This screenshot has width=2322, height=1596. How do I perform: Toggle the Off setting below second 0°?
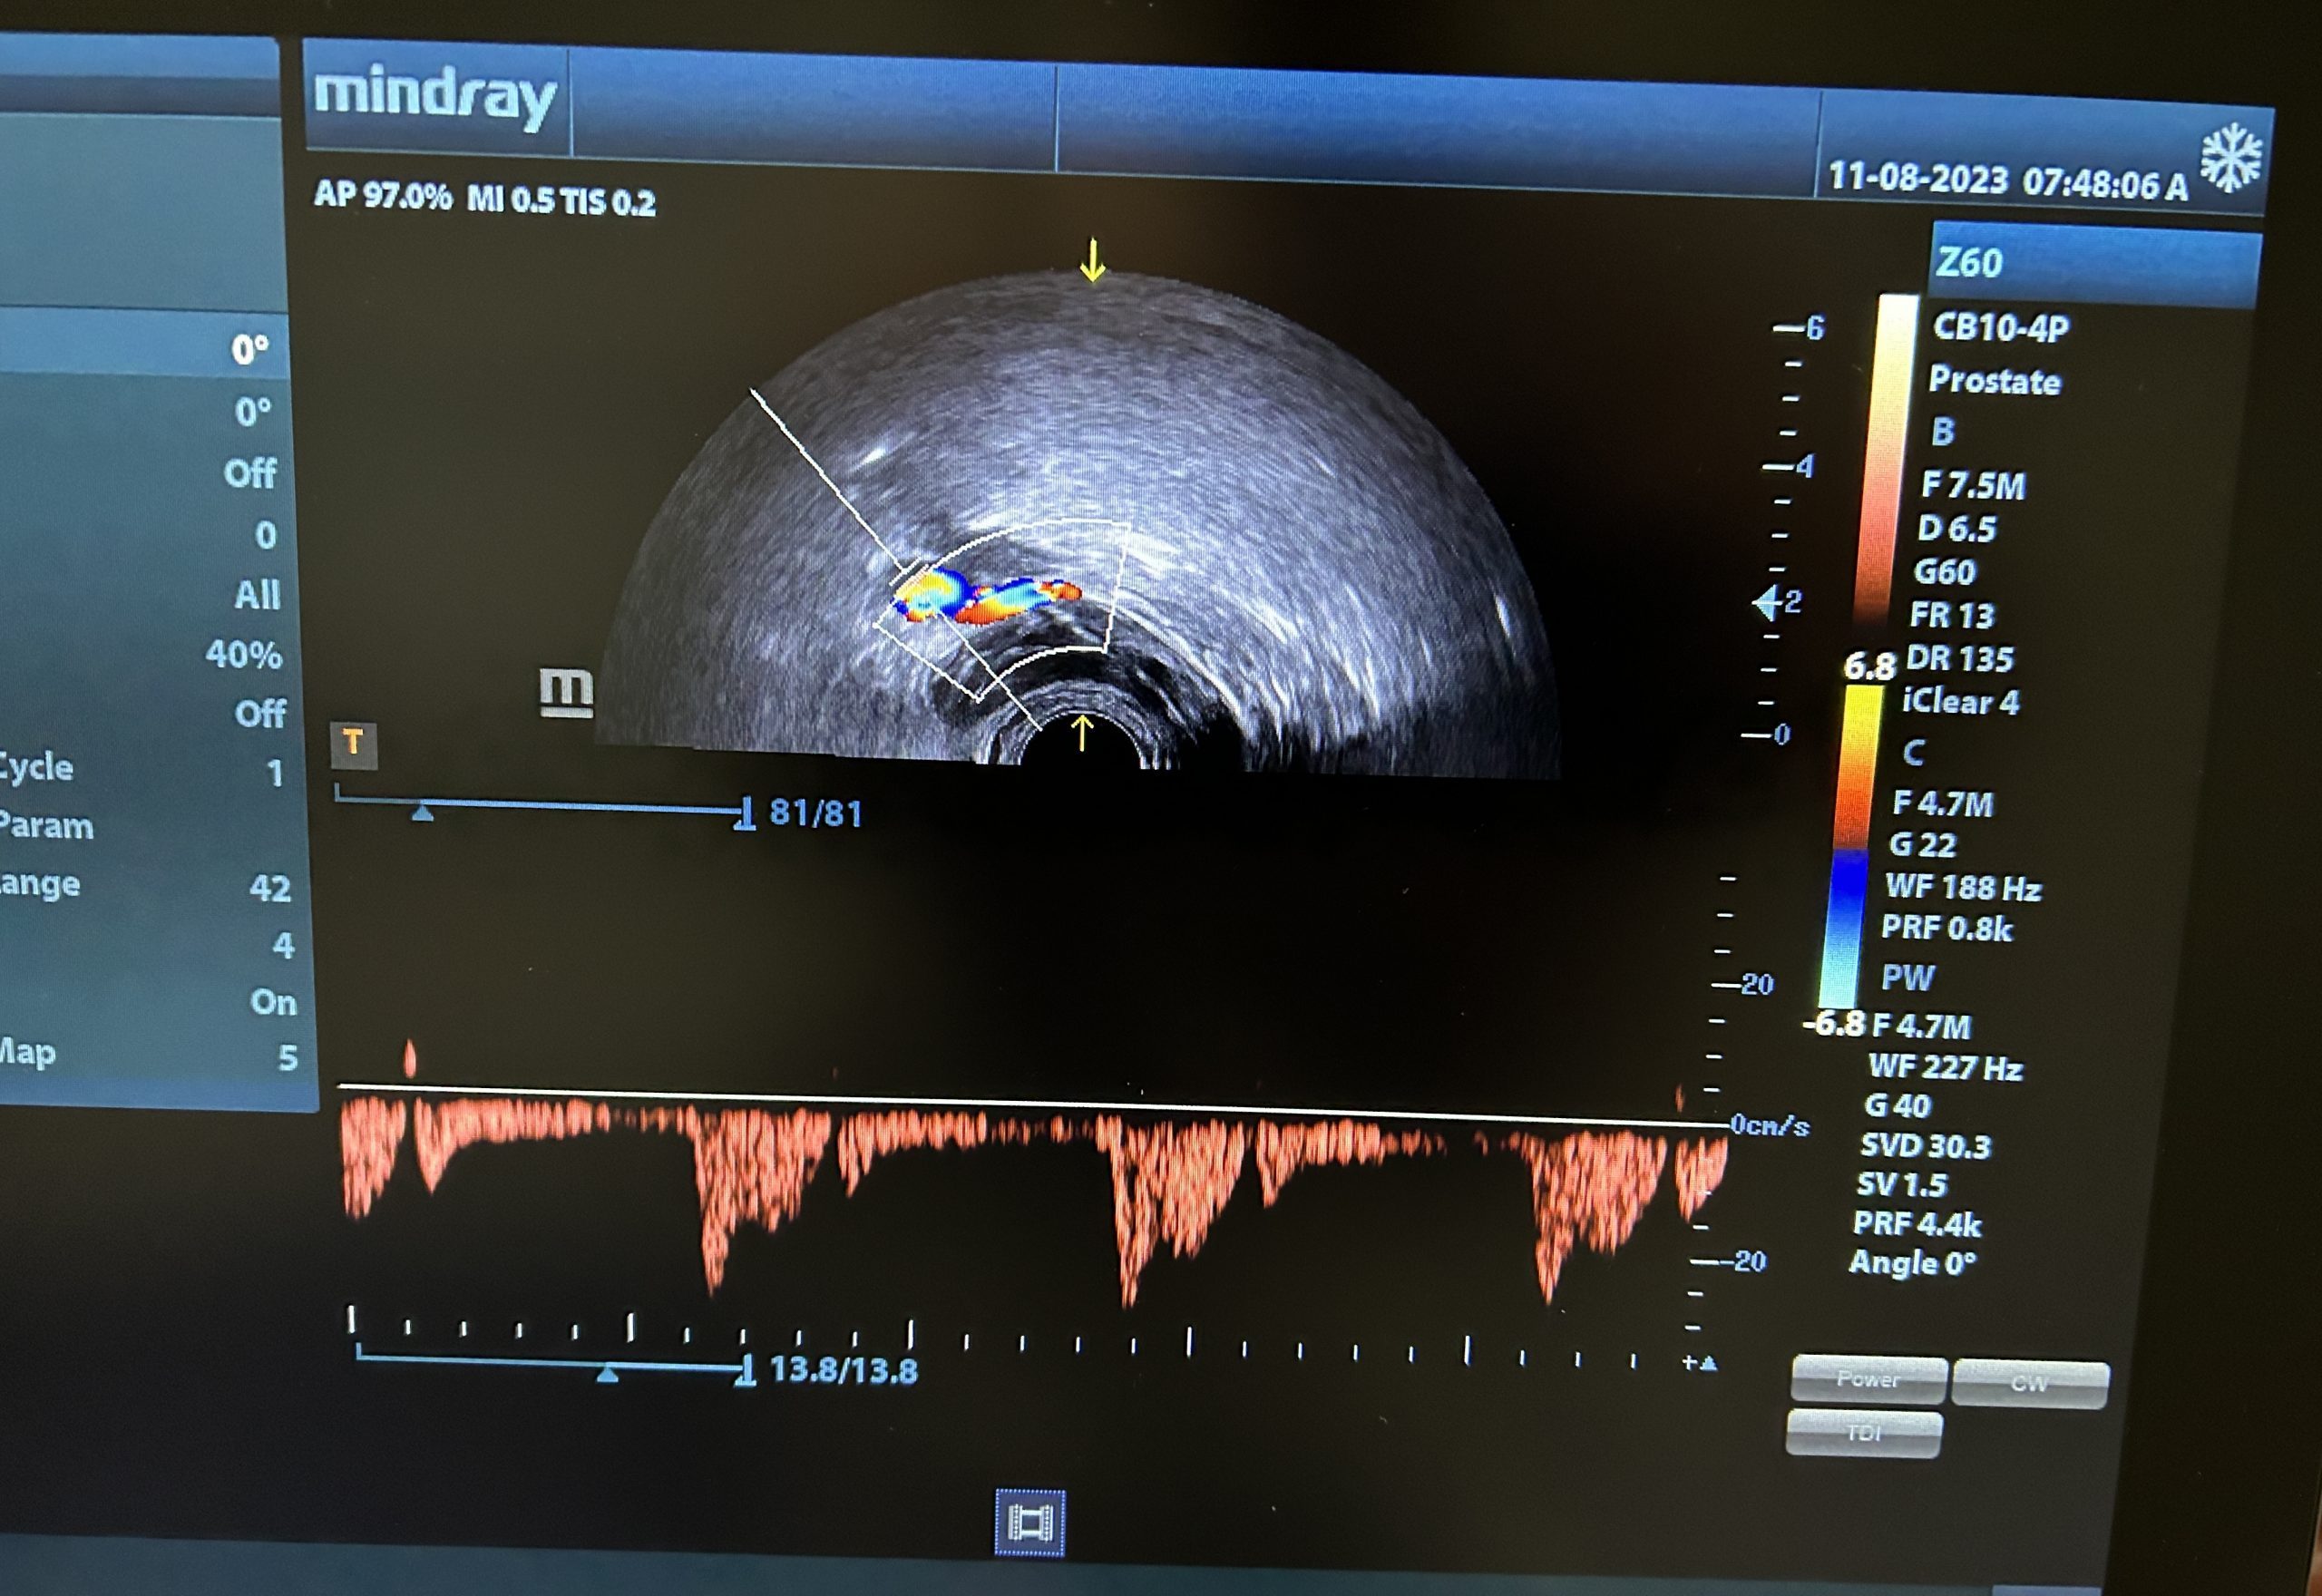point(249,473)
